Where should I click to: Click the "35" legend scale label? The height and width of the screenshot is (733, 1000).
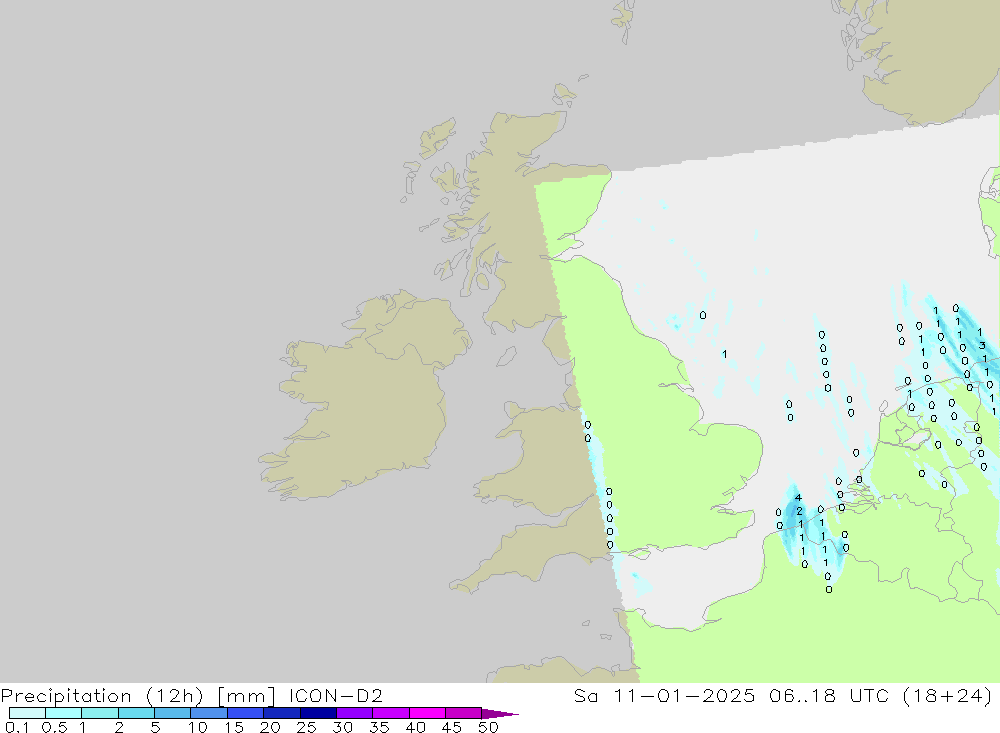pyautogui.click(x=379, y=727)
